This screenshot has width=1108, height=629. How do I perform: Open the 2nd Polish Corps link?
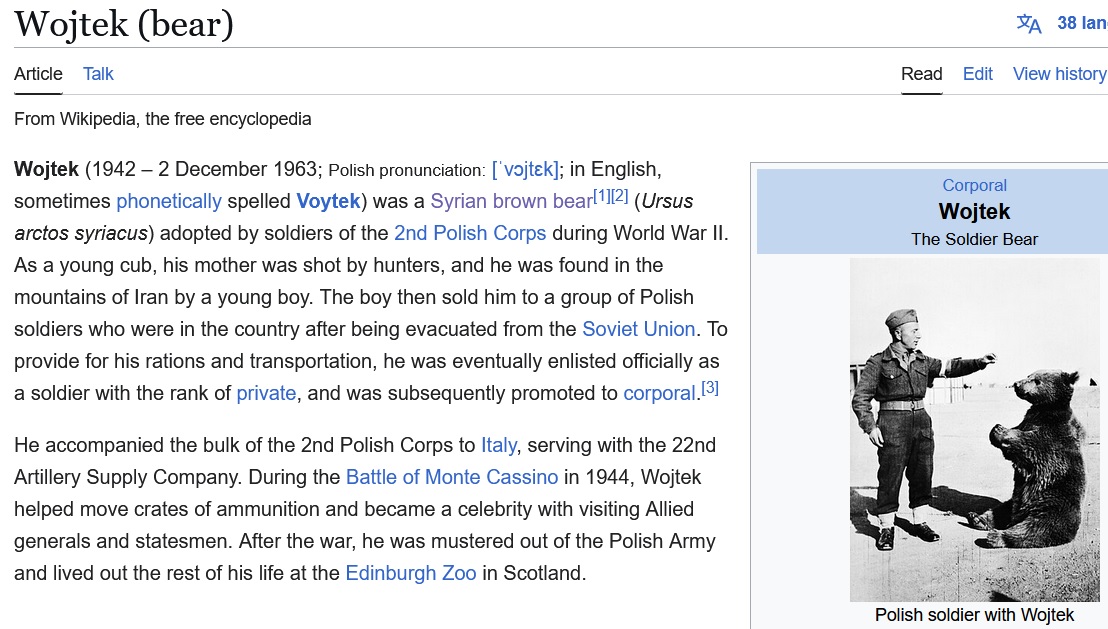click(470, 233)
